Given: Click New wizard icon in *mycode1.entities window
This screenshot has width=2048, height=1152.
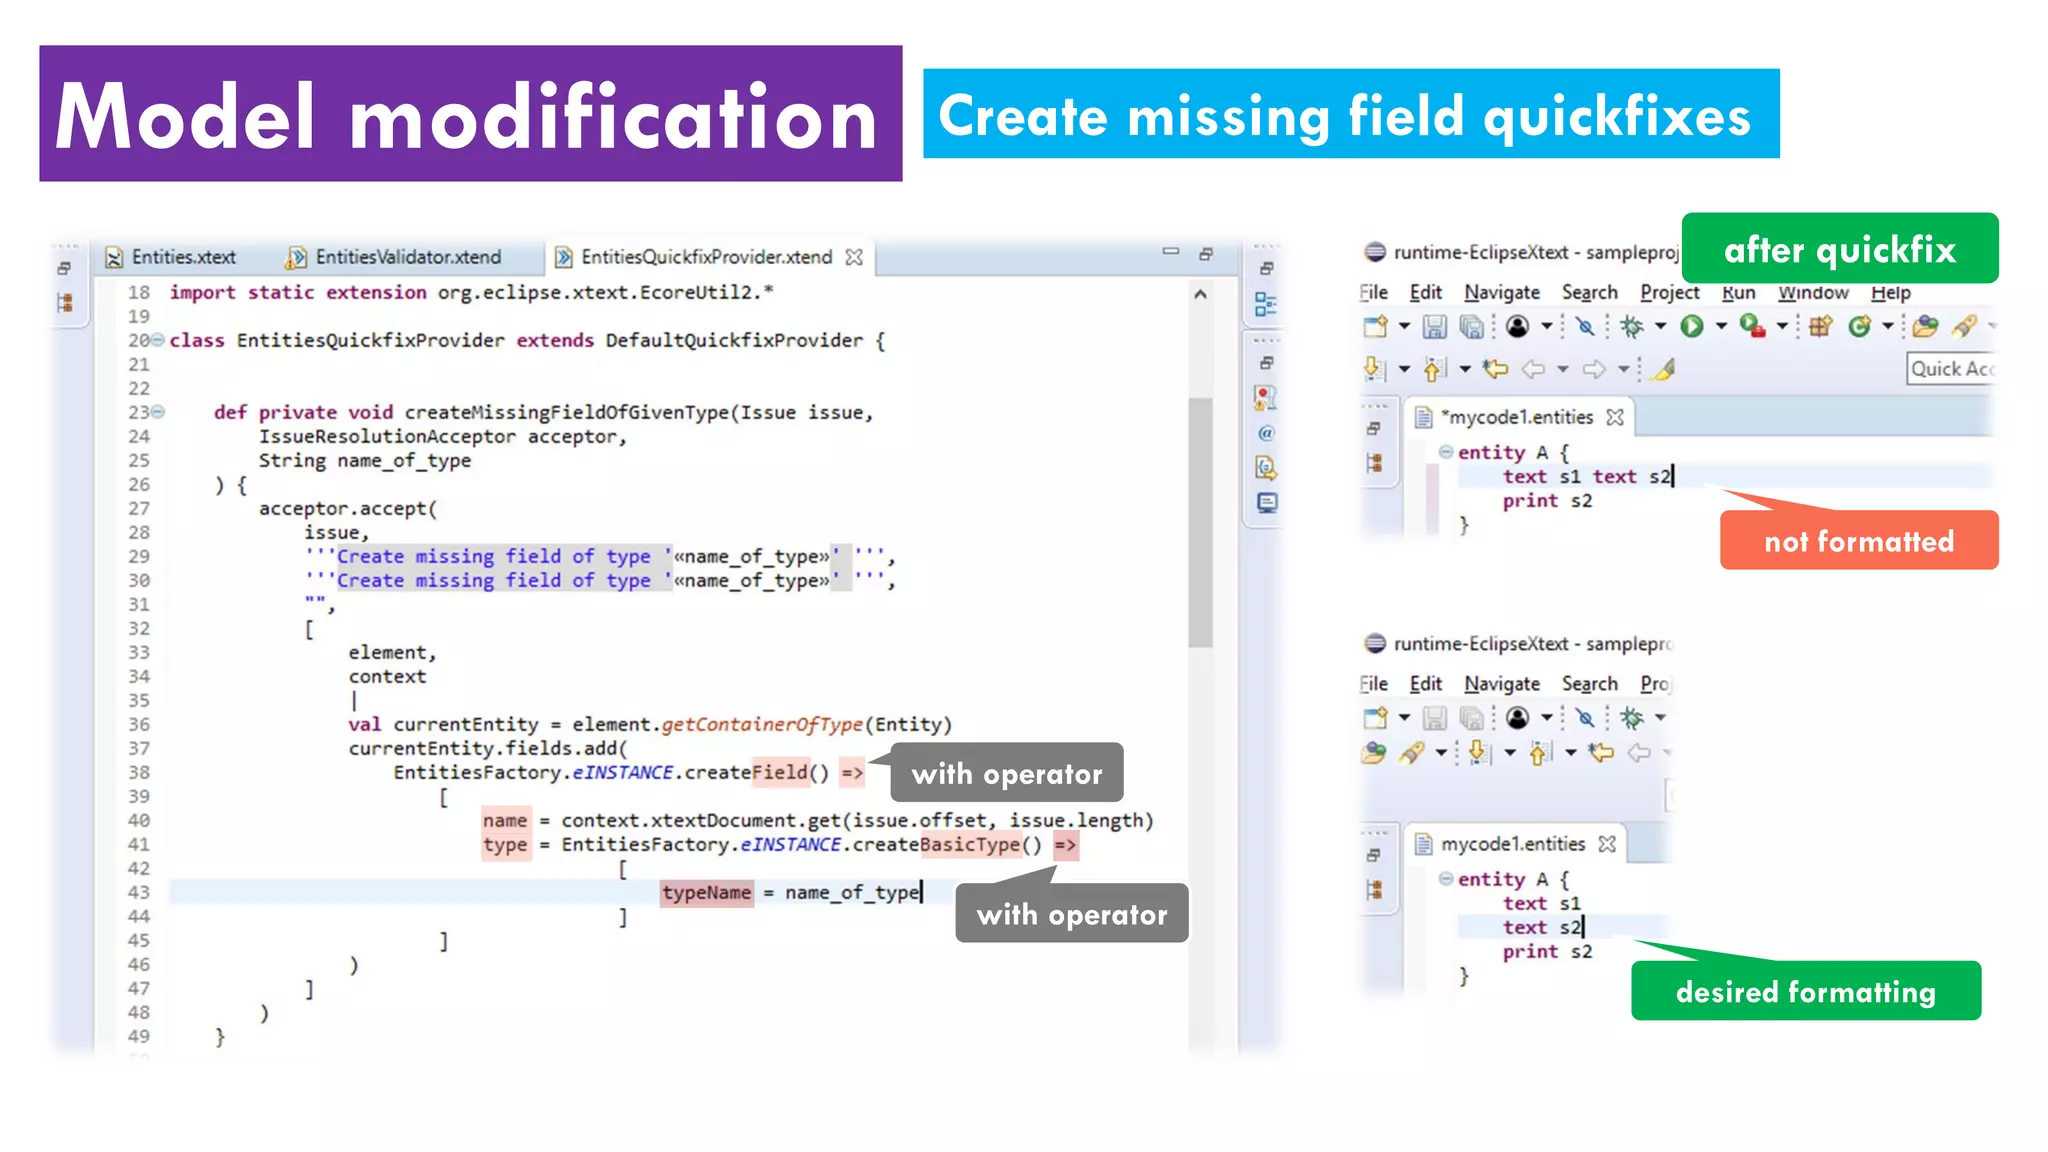Looking at the screenshot, I should (x=1376, y=326).
